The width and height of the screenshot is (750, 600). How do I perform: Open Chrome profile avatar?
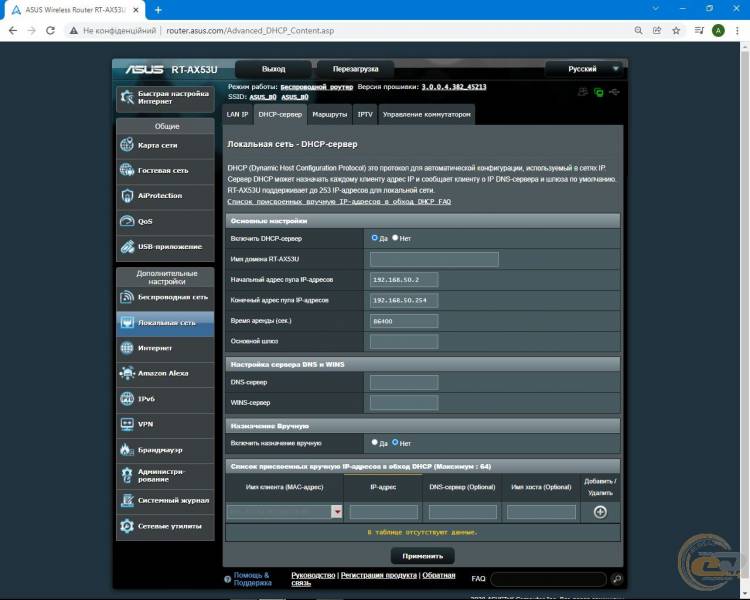(x=718, y=31)
